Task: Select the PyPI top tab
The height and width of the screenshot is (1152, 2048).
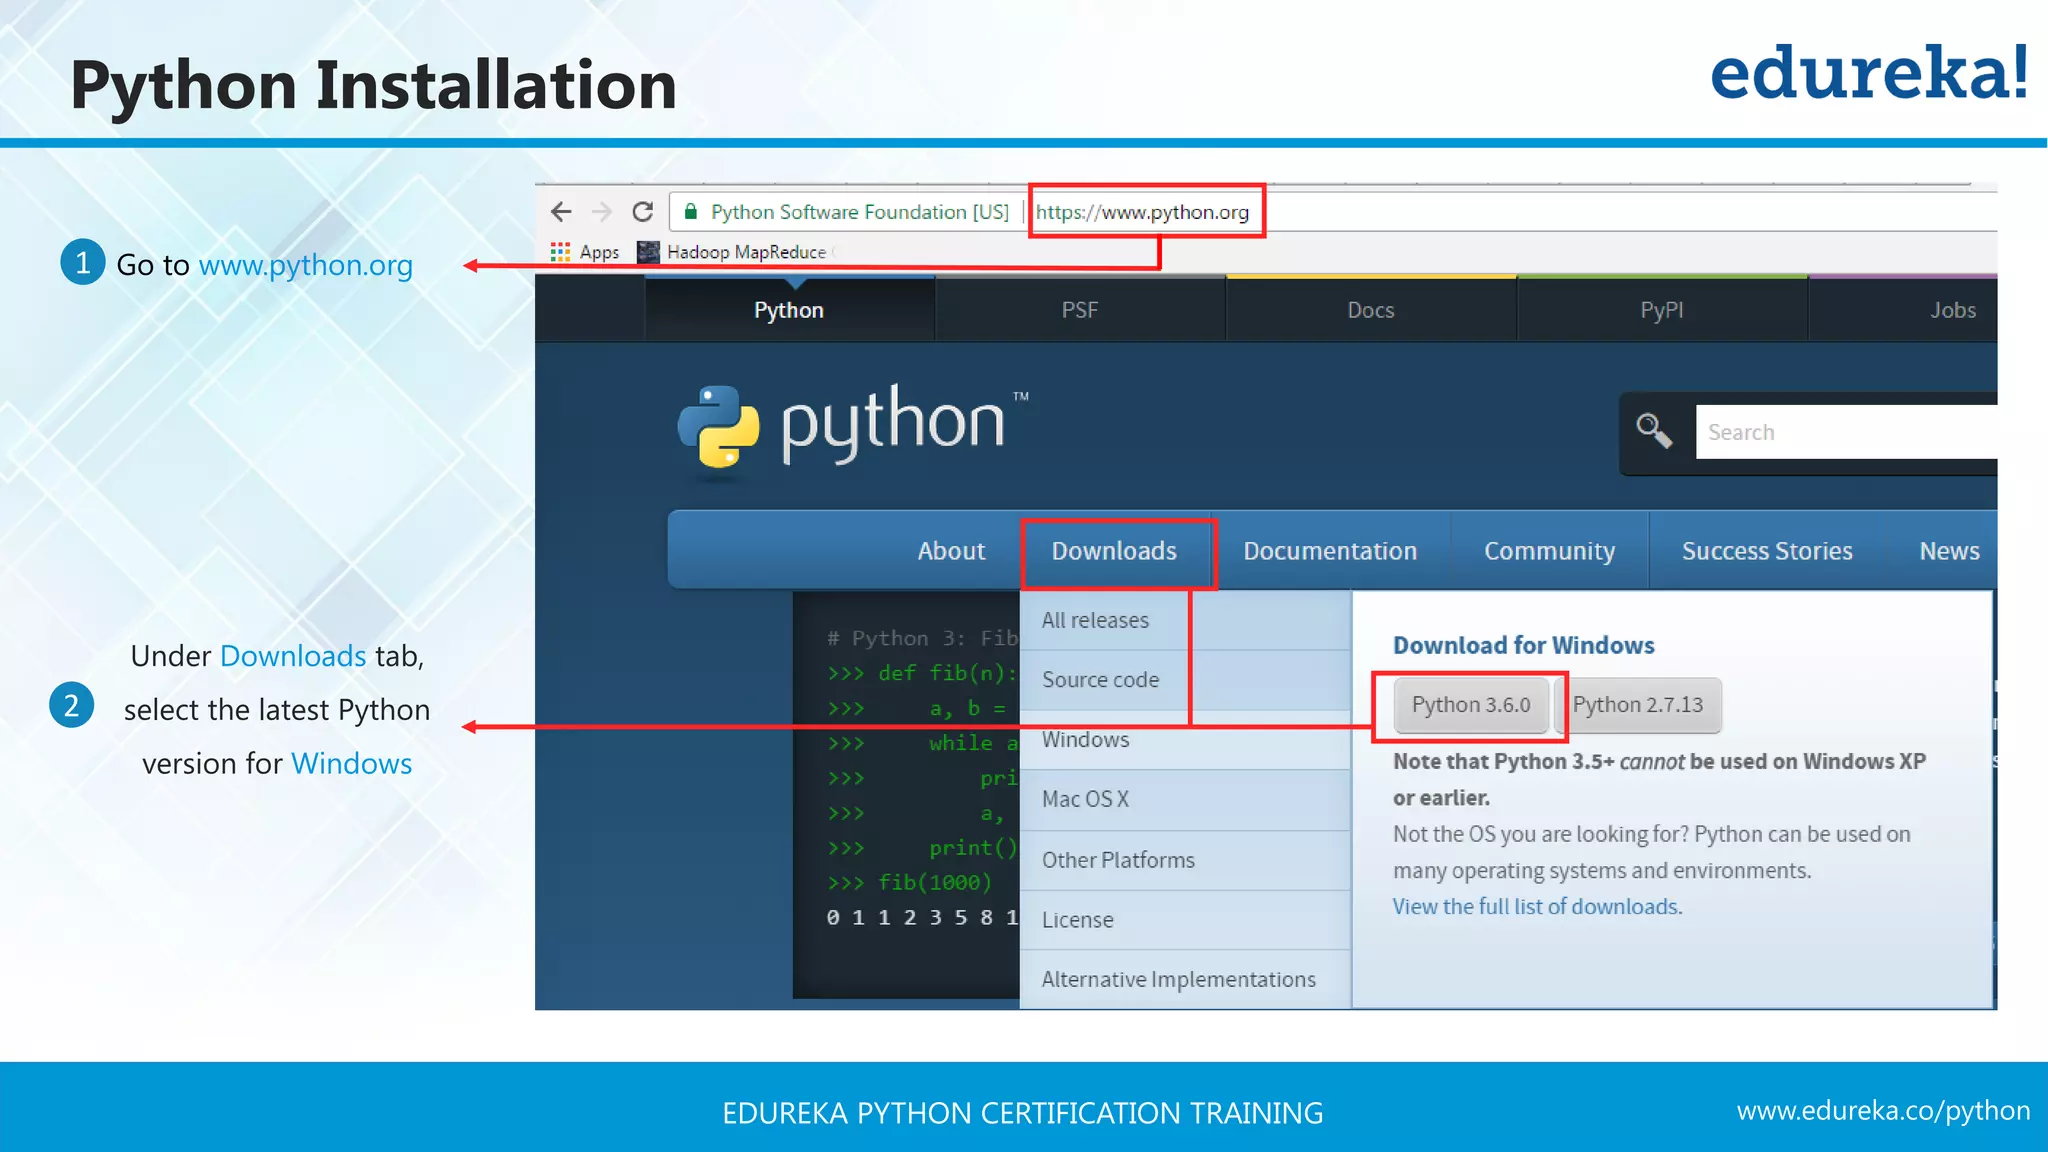Action: [x=1662, y=310]
